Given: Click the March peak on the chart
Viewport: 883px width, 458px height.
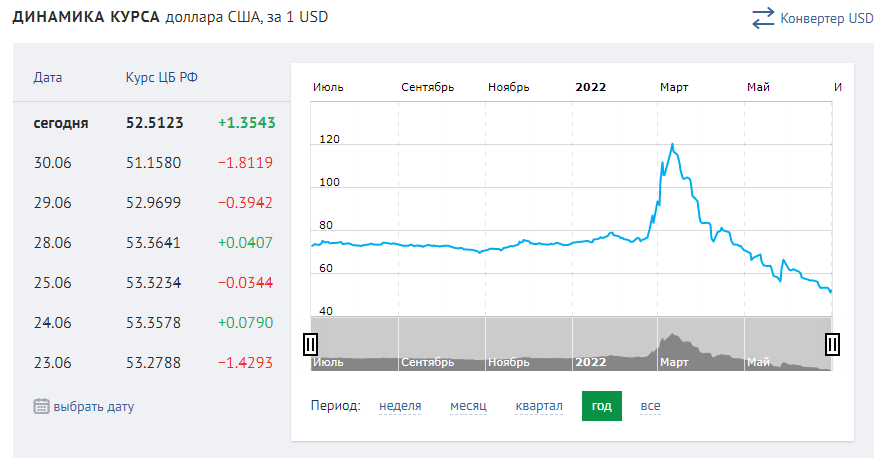Looking at the screenshot, I should point(673,145).
